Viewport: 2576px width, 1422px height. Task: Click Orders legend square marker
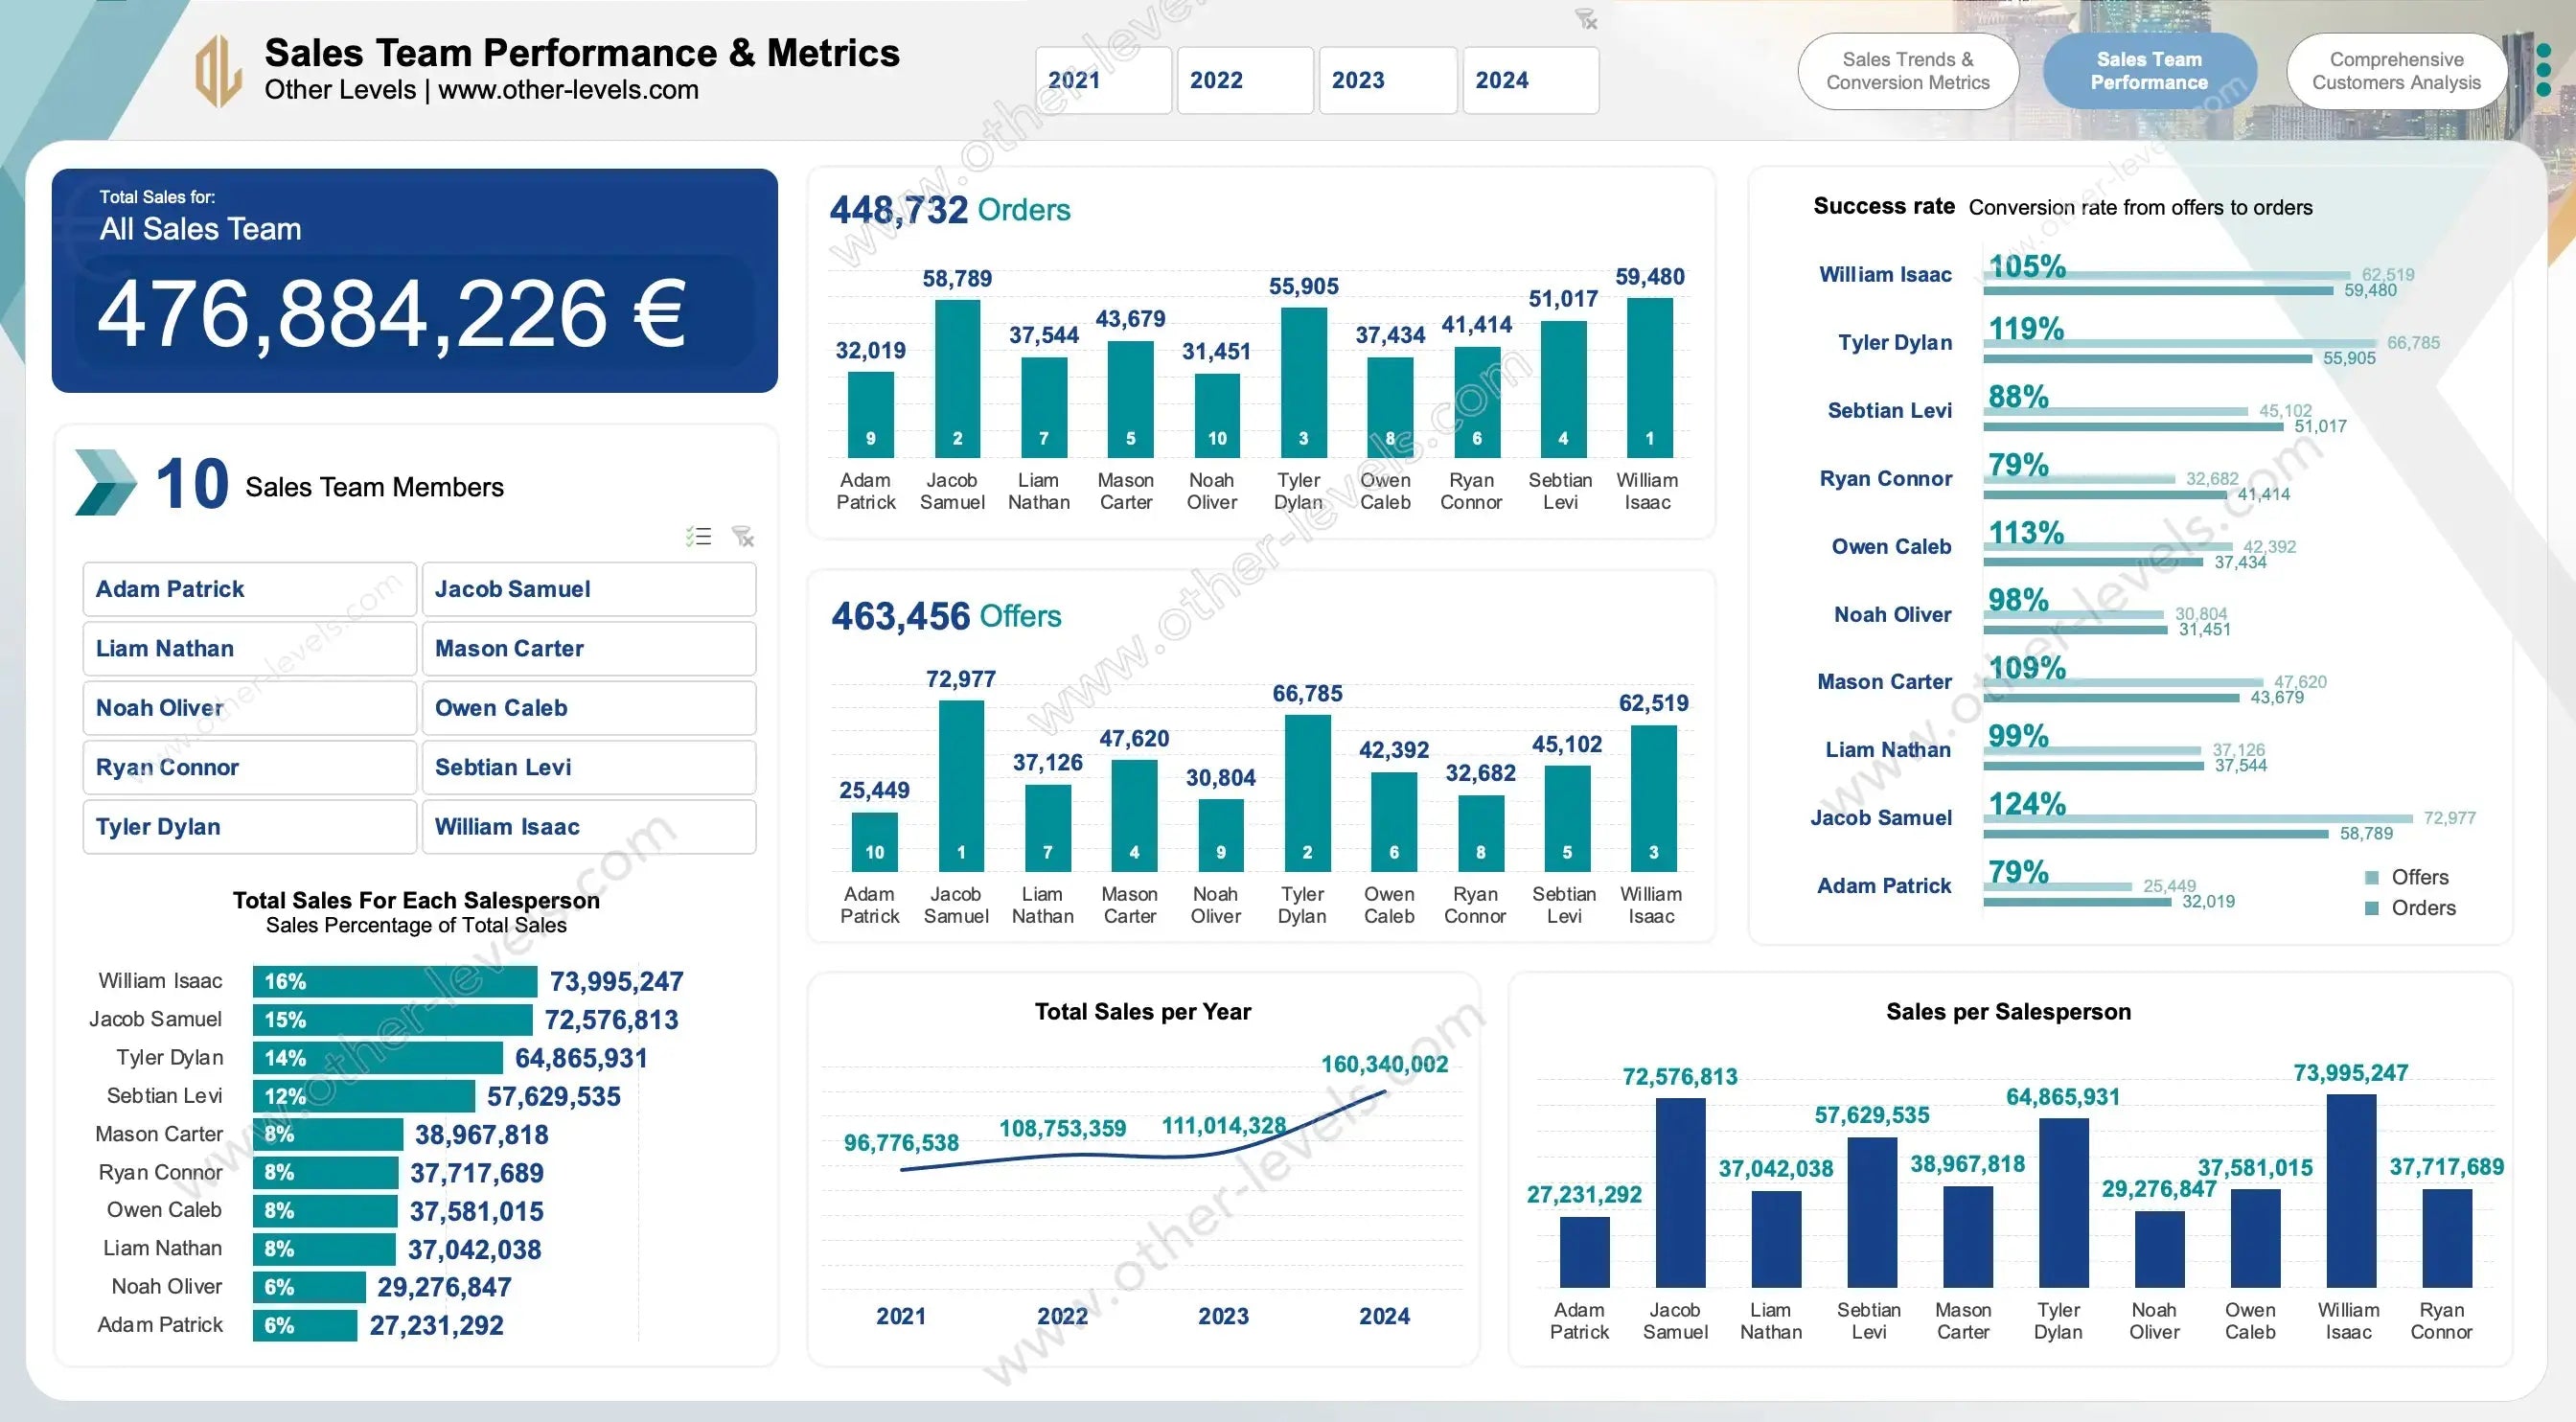tap(2371, 908)
